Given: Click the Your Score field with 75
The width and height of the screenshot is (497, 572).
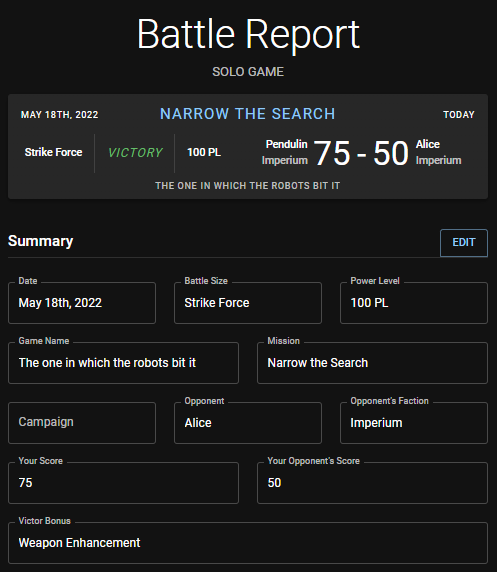Looking at the screenshot, I should [x=123, y=483].
